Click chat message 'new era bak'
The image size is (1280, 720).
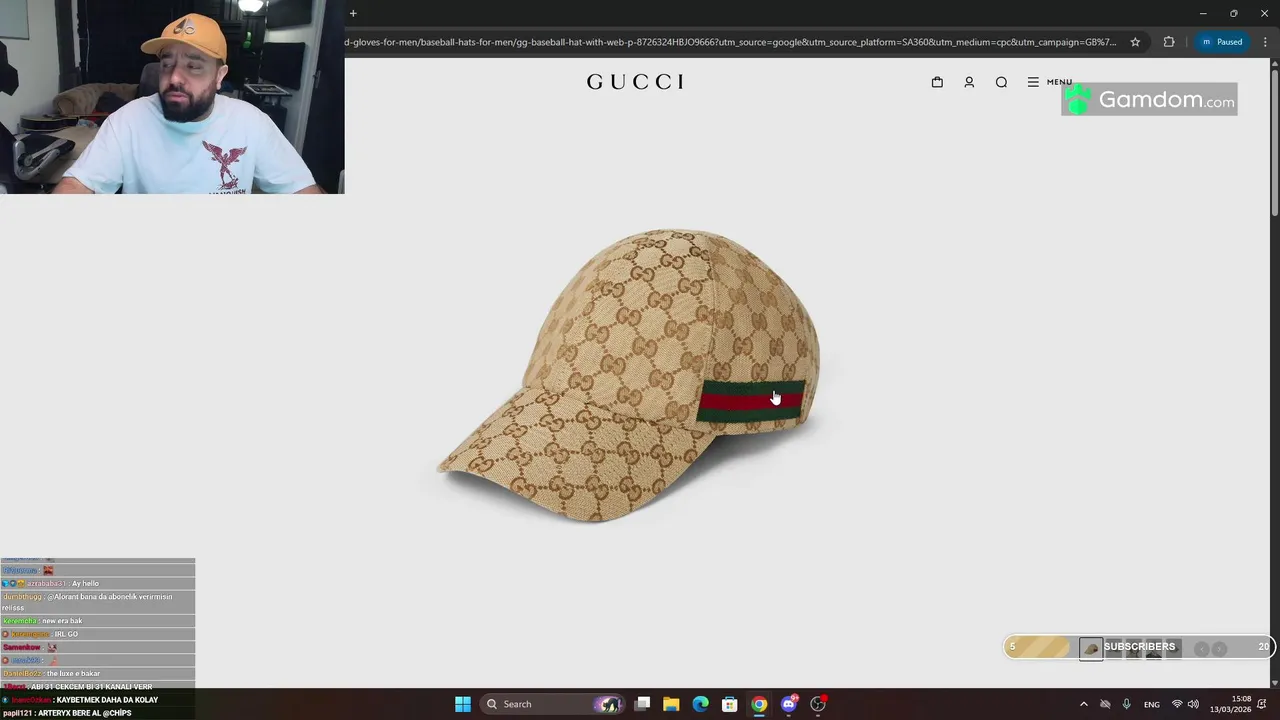point(62,621)
